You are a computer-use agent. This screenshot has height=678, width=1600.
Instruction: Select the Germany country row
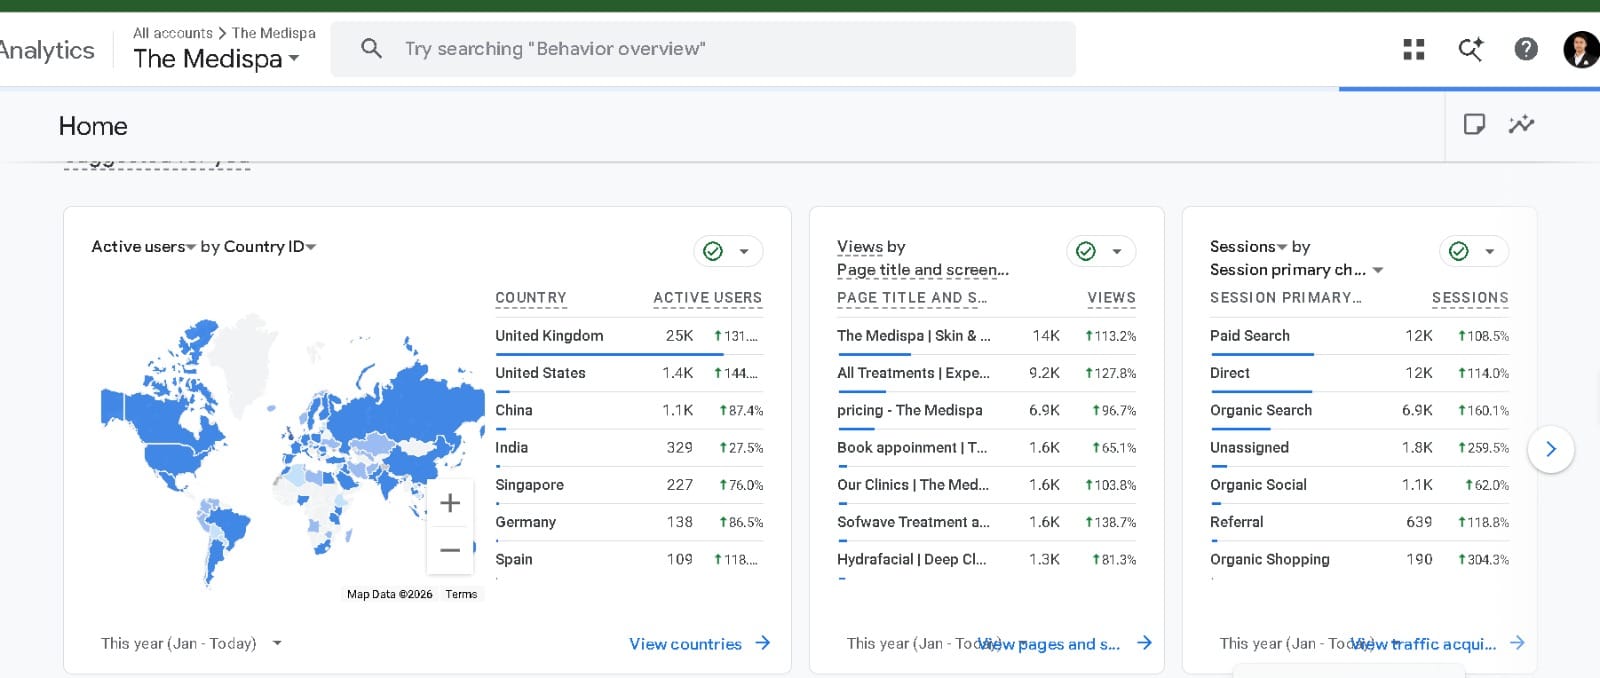point(629,522)
